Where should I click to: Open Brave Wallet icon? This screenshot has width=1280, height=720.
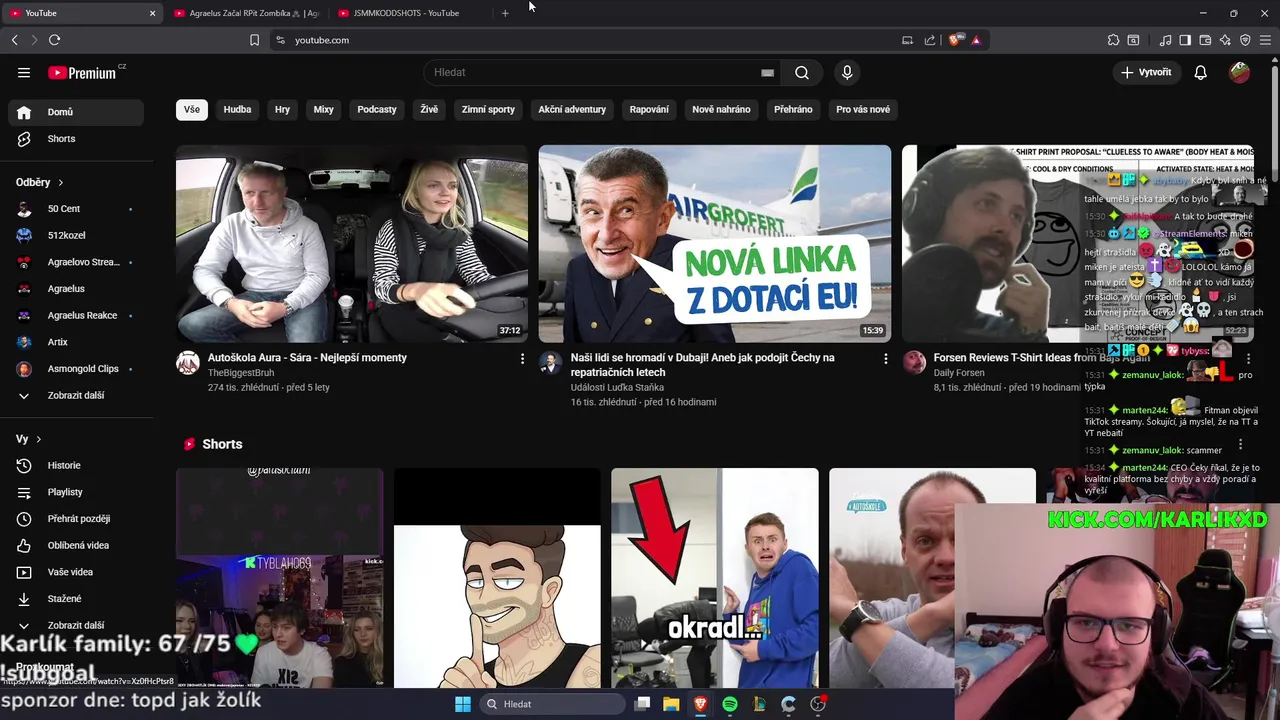point(1205,40)
